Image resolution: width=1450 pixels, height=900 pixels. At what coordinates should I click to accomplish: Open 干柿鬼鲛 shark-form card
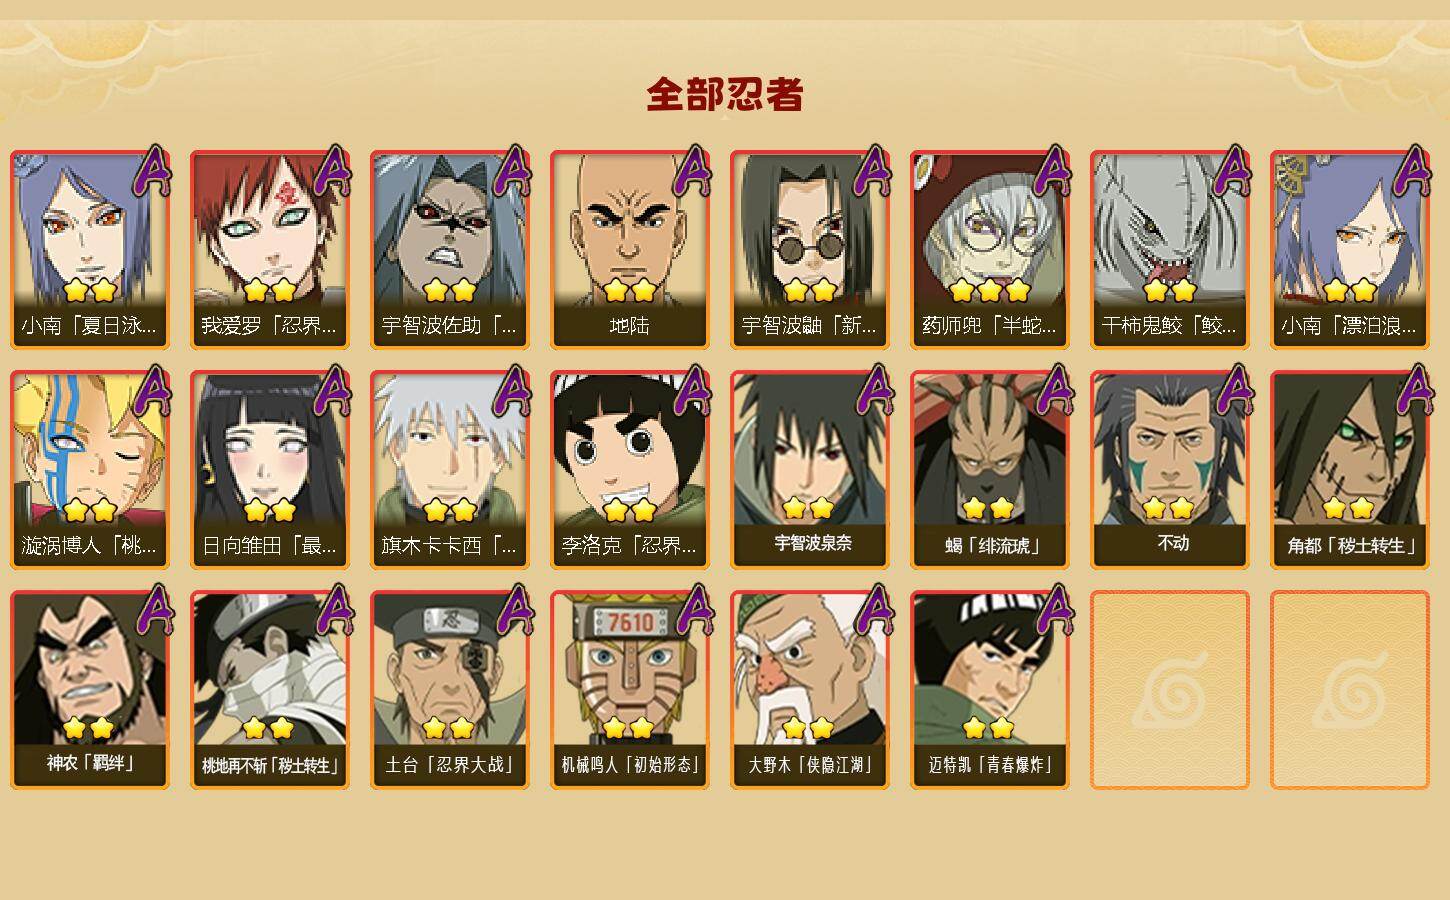1170,250
